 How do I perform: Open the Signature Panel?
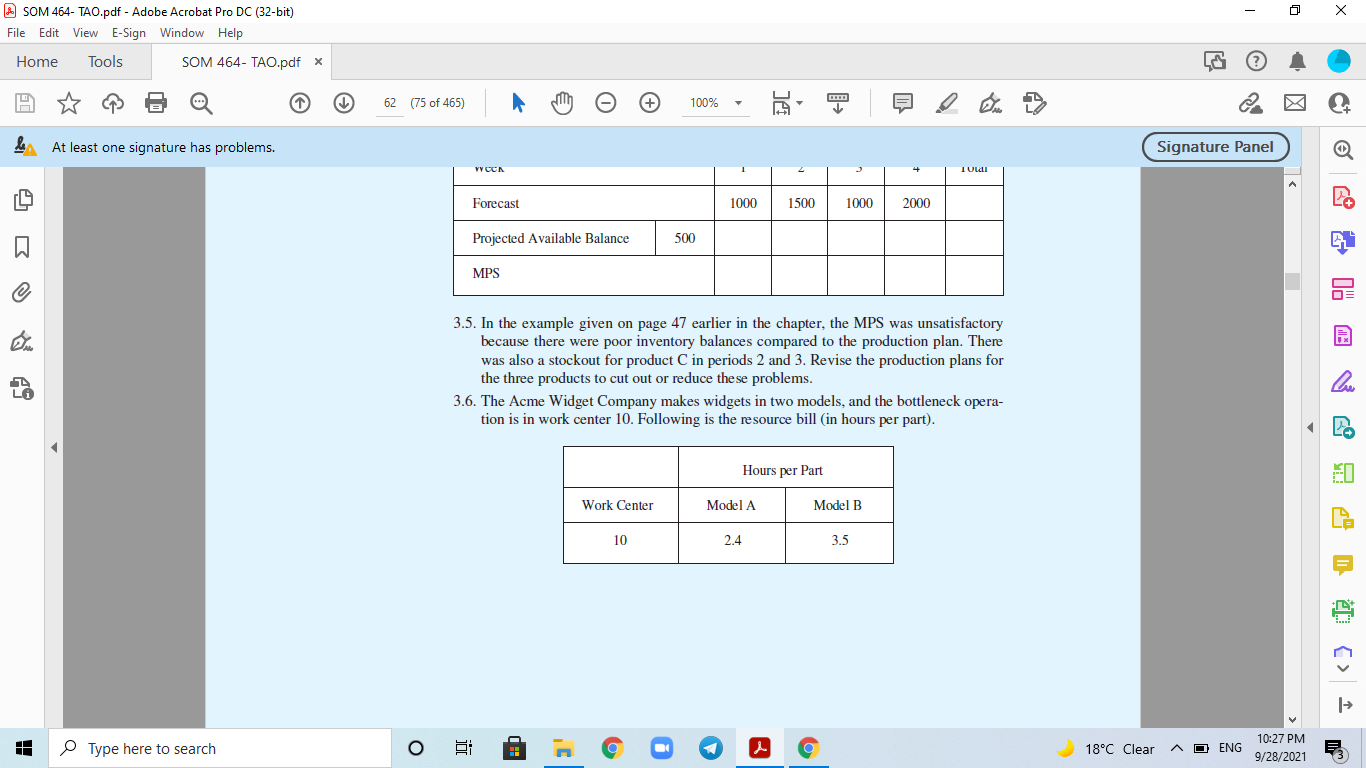[1214, 146]
